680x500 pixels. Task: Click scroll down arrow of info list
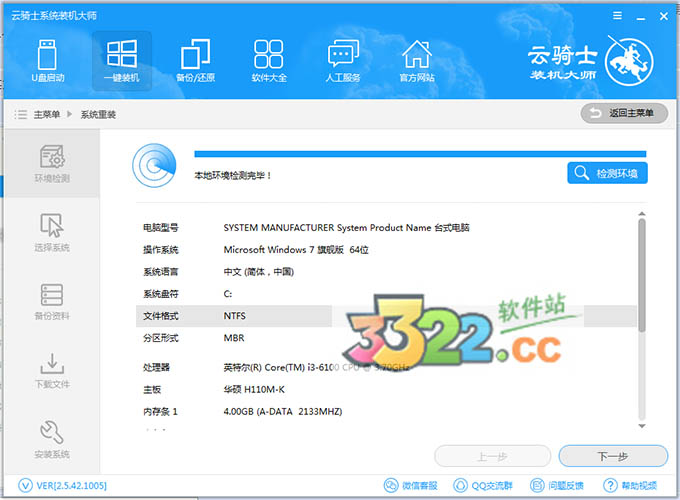(642, 426)
